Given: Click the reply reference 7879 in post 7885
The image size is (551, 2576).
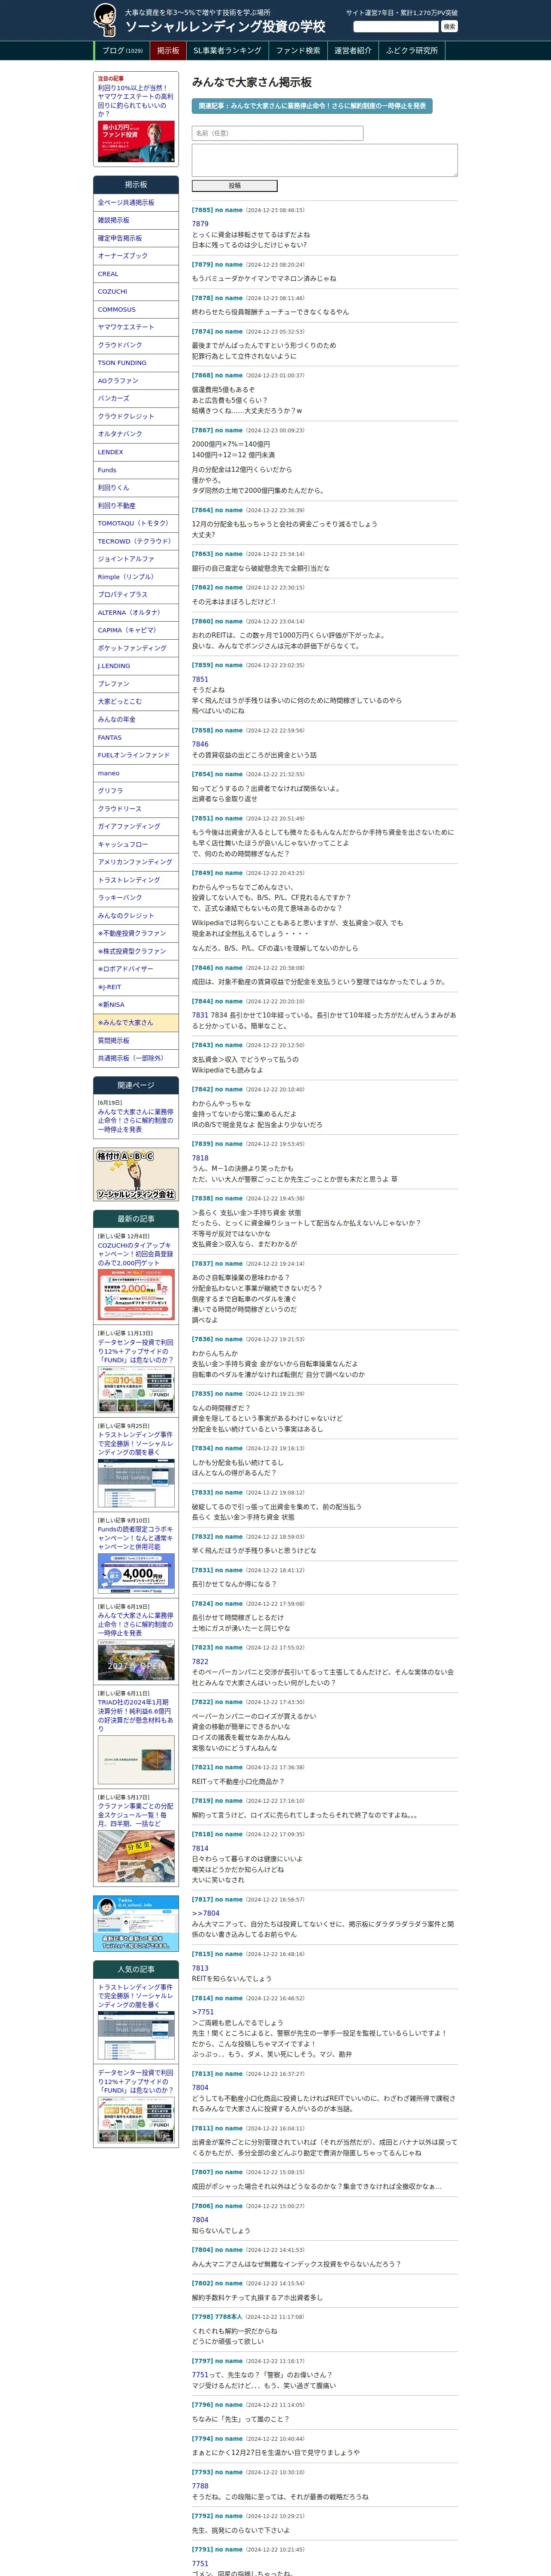Looking at the screenshot, I should pyautogui.click(x=200, y=224).
